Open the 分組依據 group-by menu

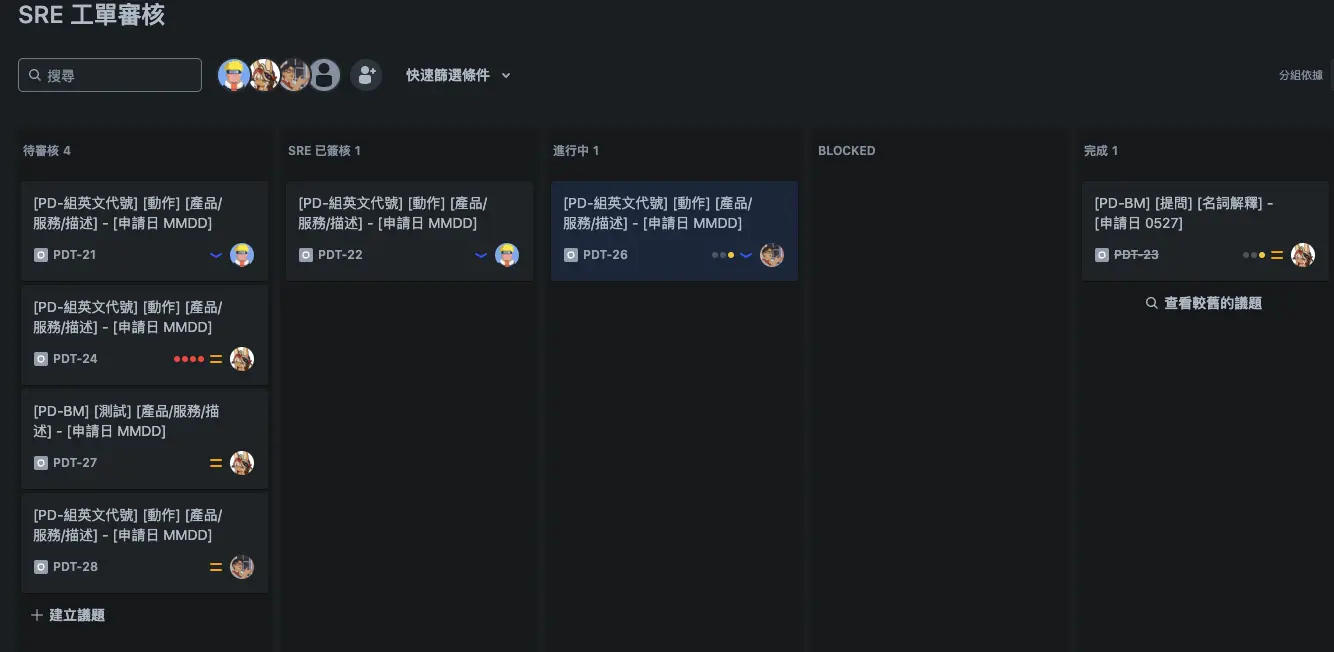click(1301, 75)
